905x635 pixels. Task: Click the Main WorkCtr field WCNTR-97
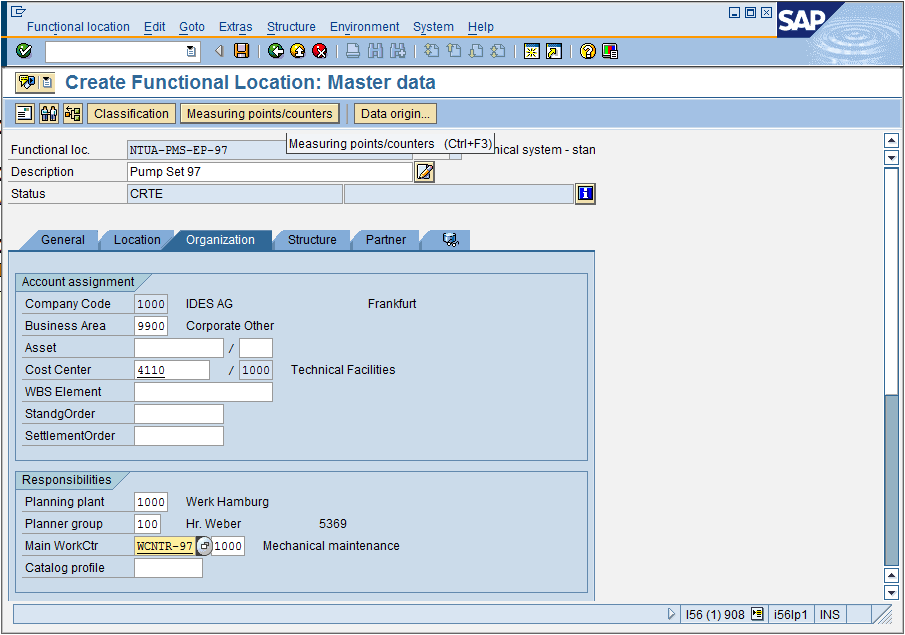(166, 546)
